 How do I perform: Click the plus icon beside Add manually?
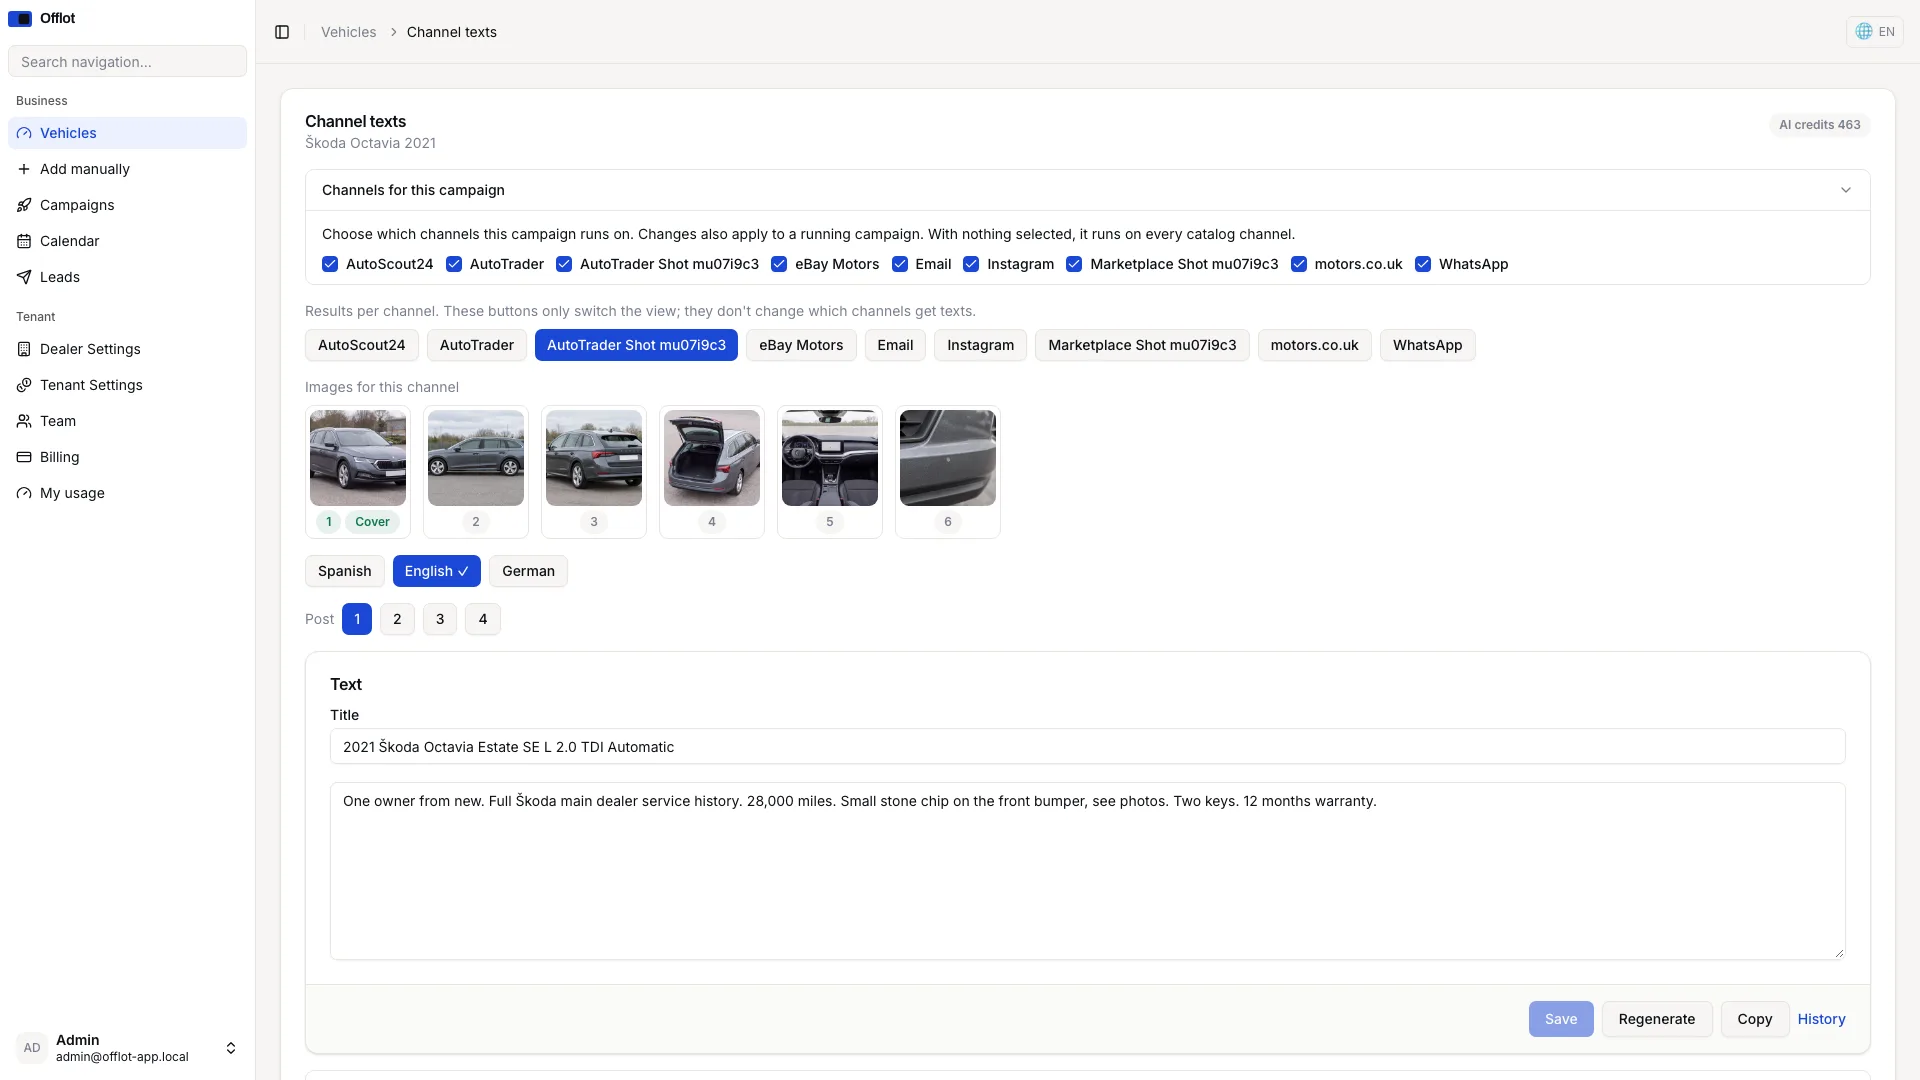[24, 169]
